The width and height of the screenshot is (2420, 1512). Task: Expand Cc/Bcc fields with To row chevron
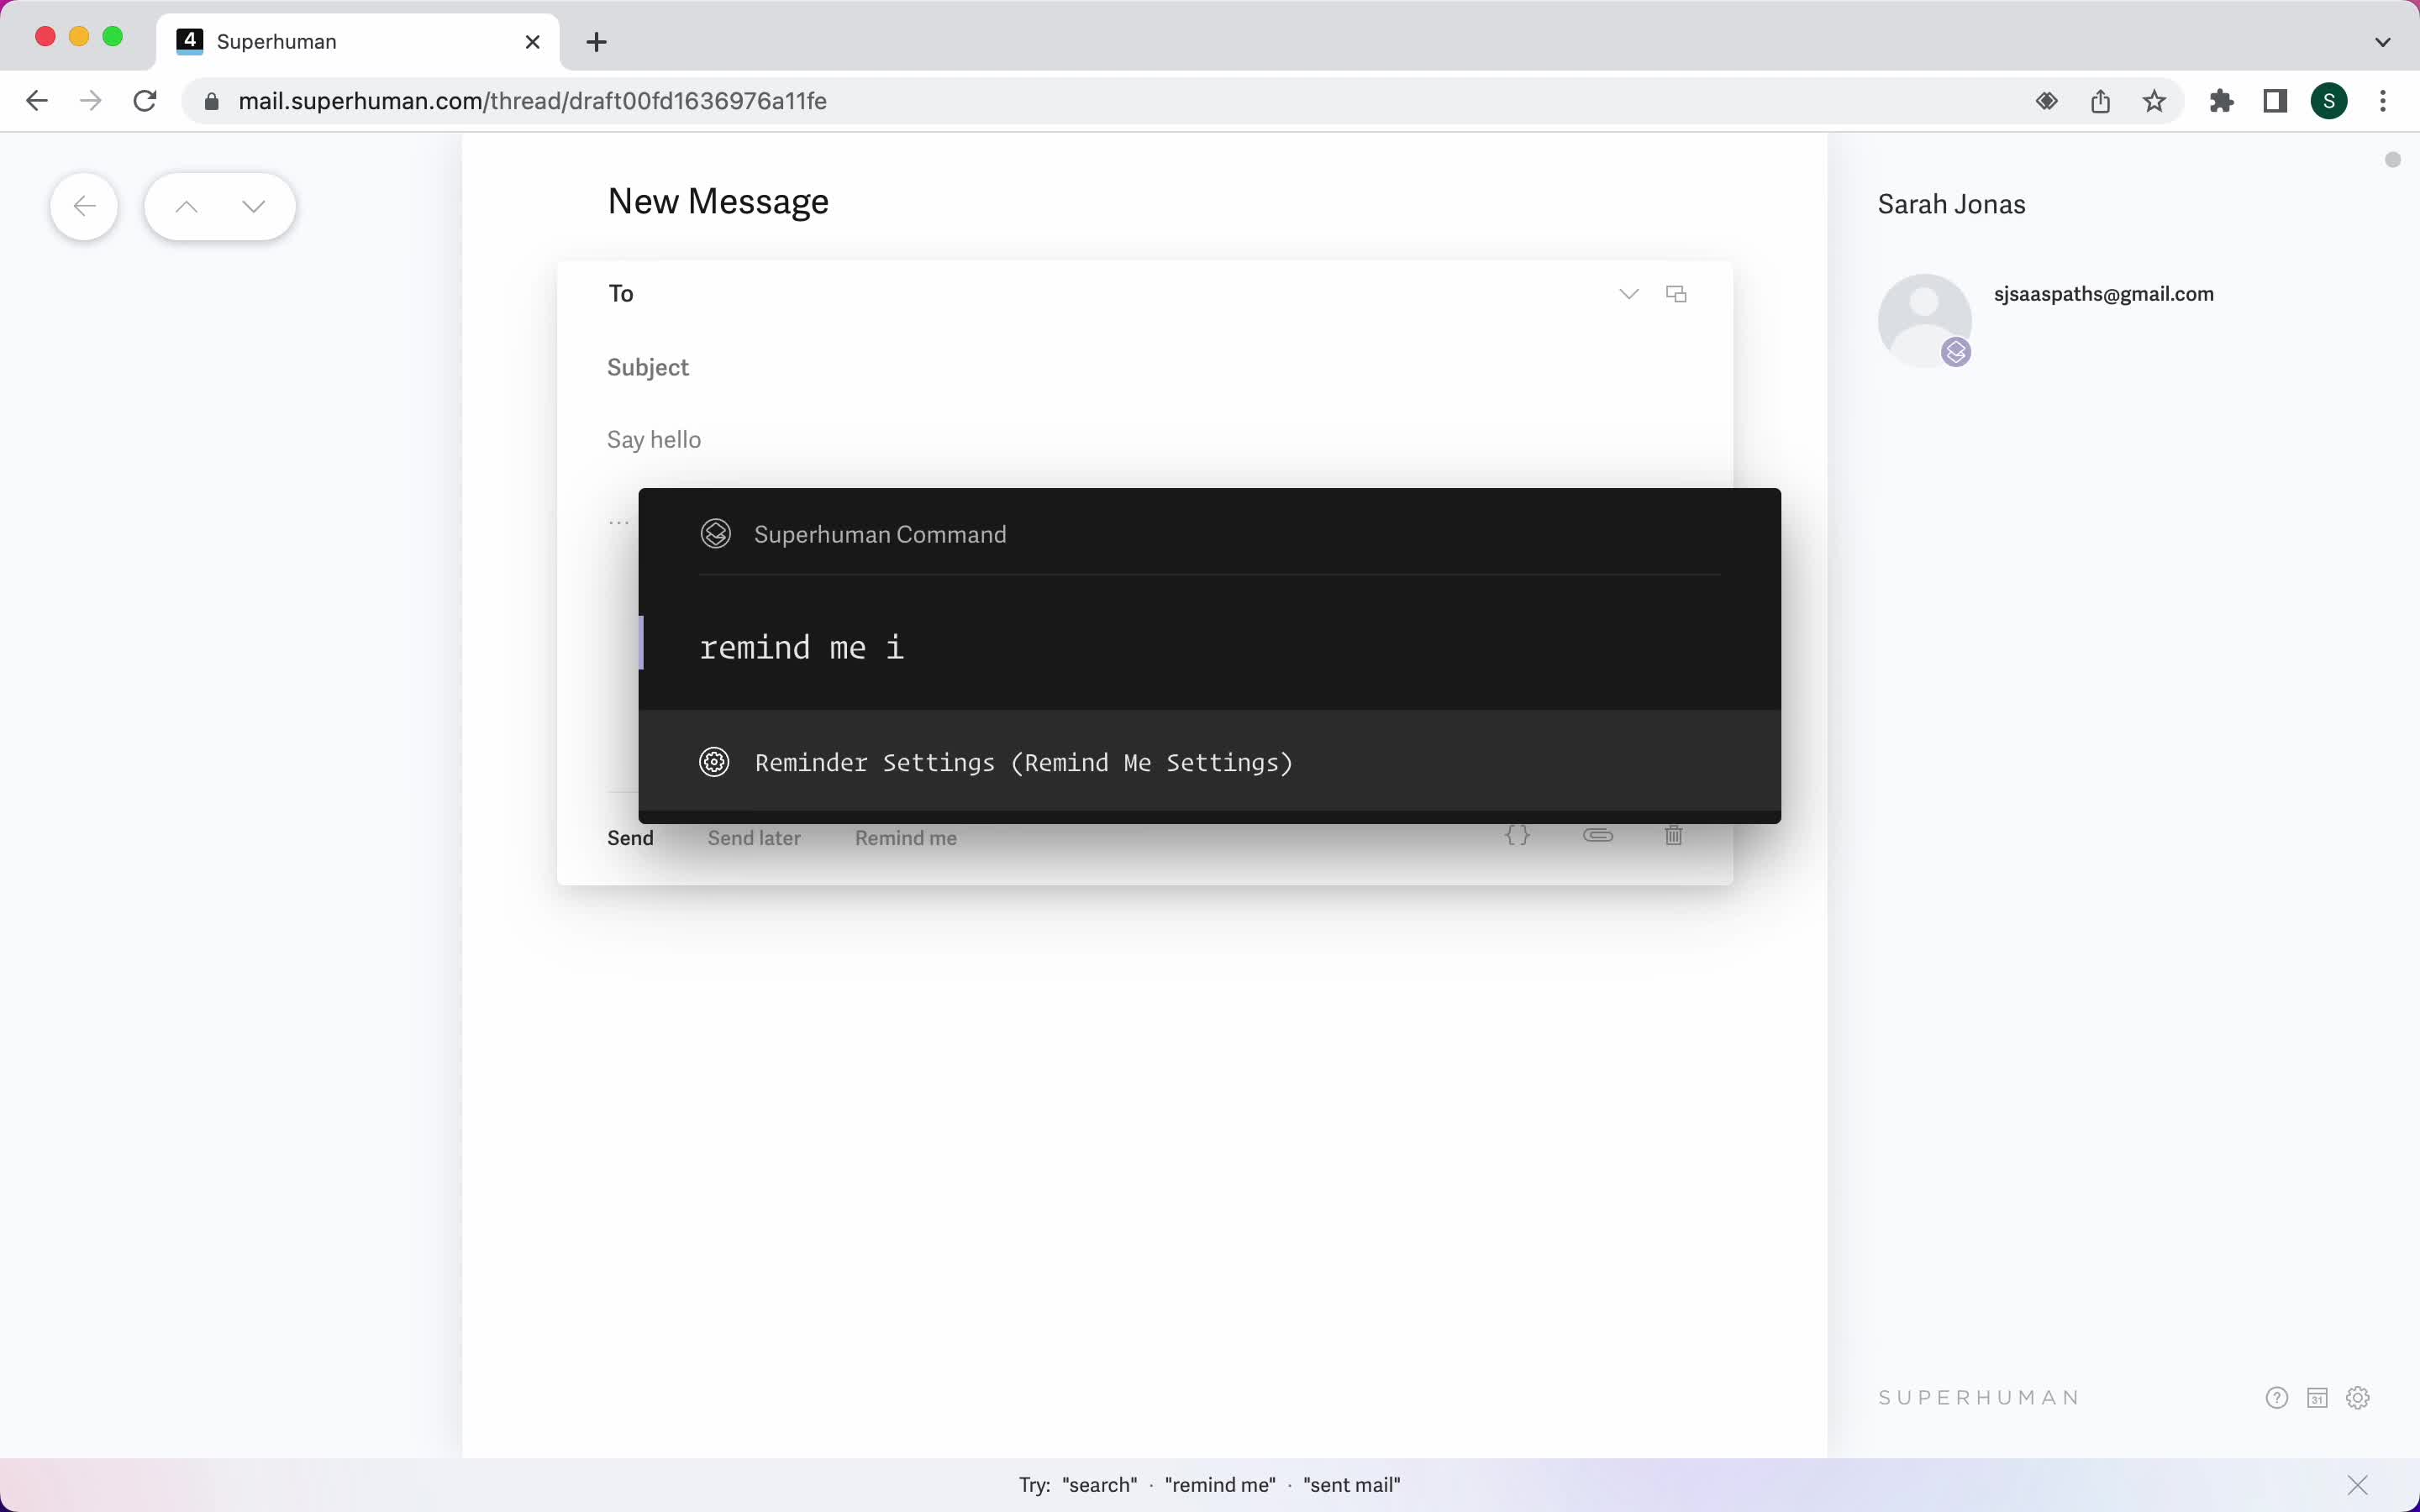(1628, 294)
